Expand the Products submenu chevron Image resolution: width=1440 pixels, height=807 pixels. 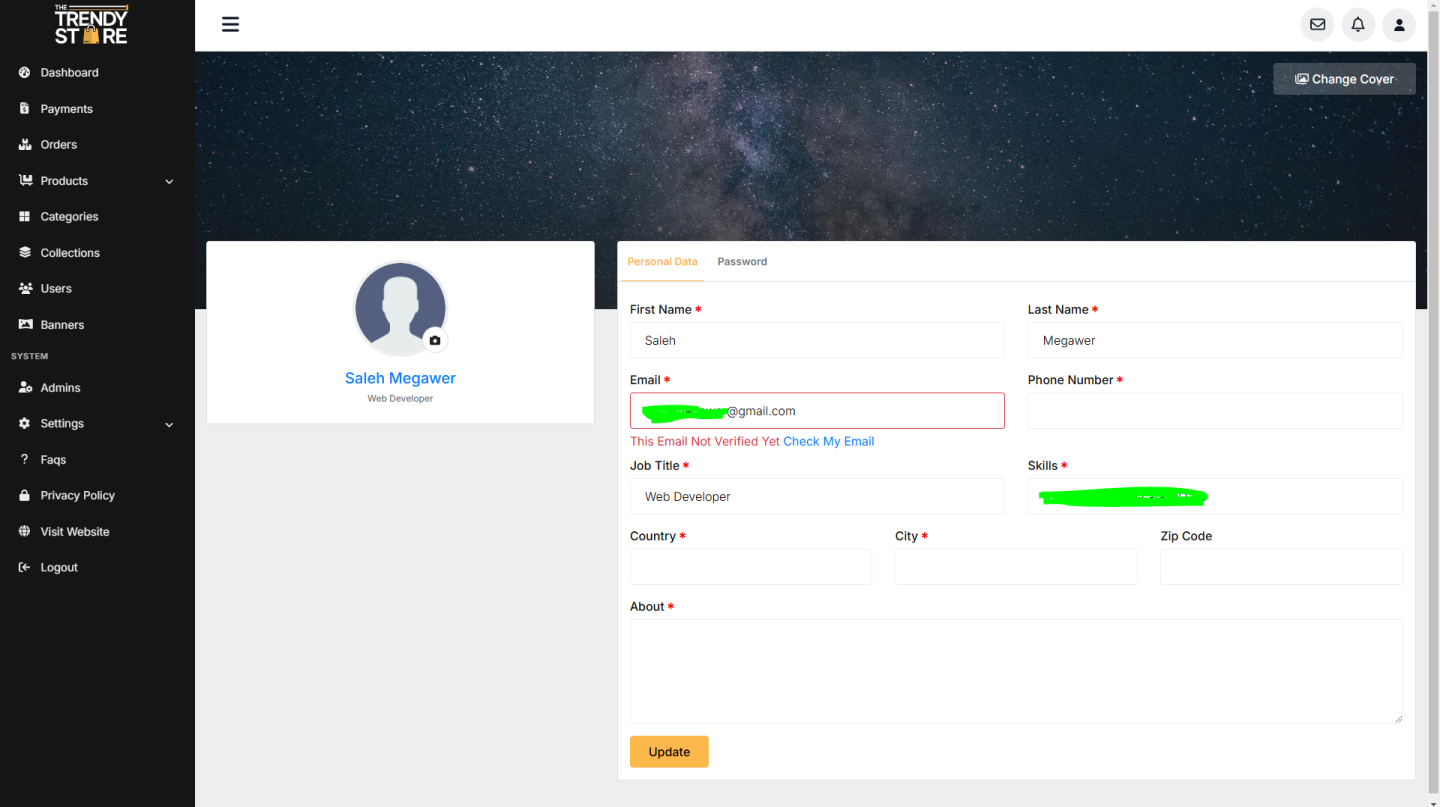(169, 182)
